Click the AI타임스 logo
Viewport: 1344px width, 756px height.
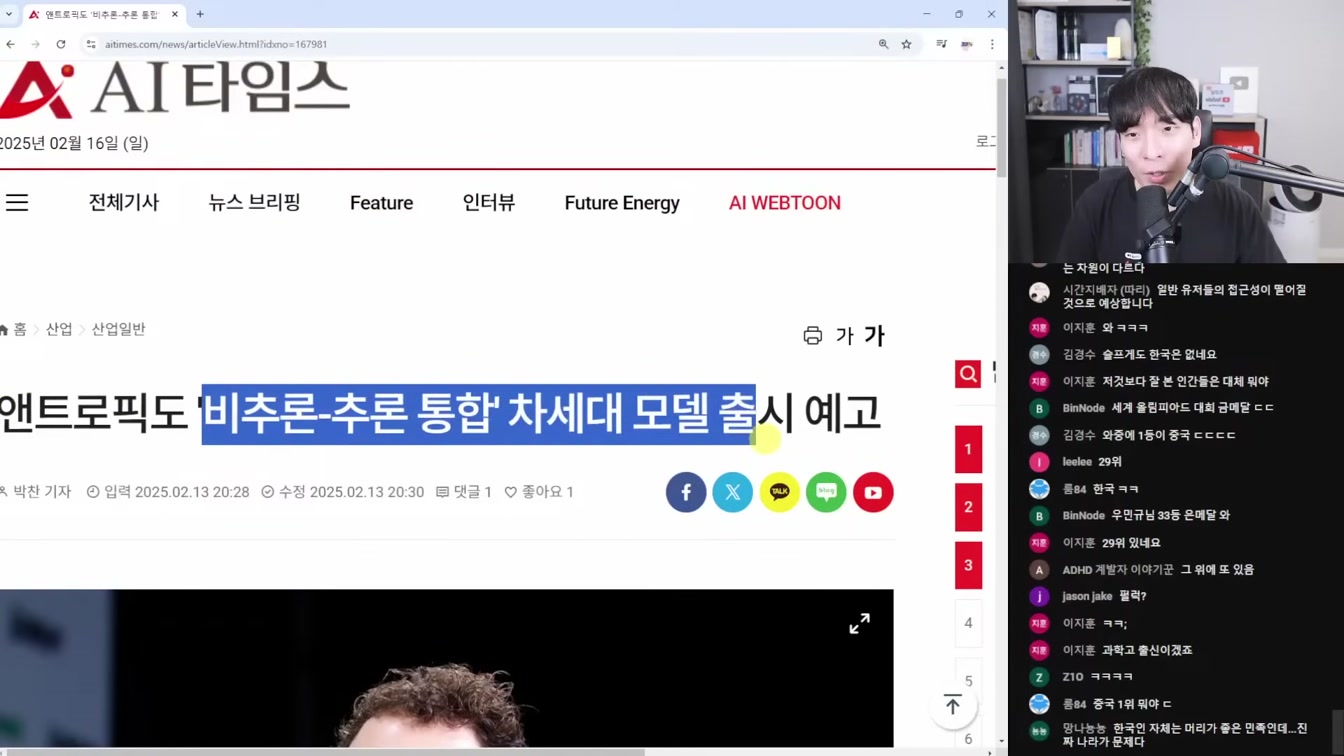(175, 88)
